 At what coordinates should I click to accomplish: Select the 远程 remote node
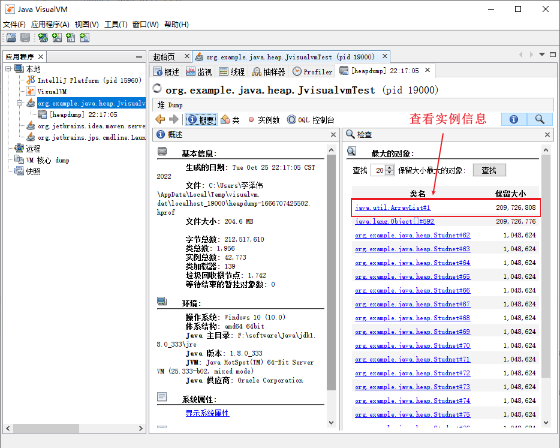click(x=27, y=148)
